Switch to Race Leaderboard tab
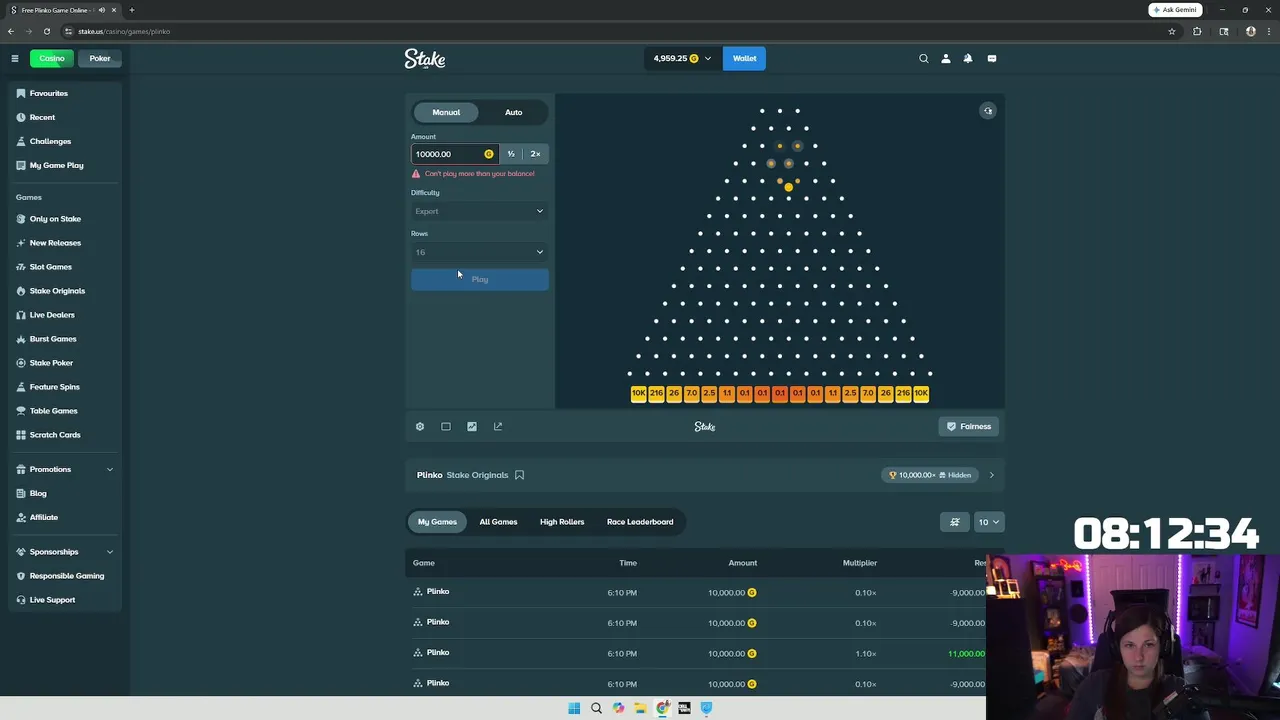 640,522
